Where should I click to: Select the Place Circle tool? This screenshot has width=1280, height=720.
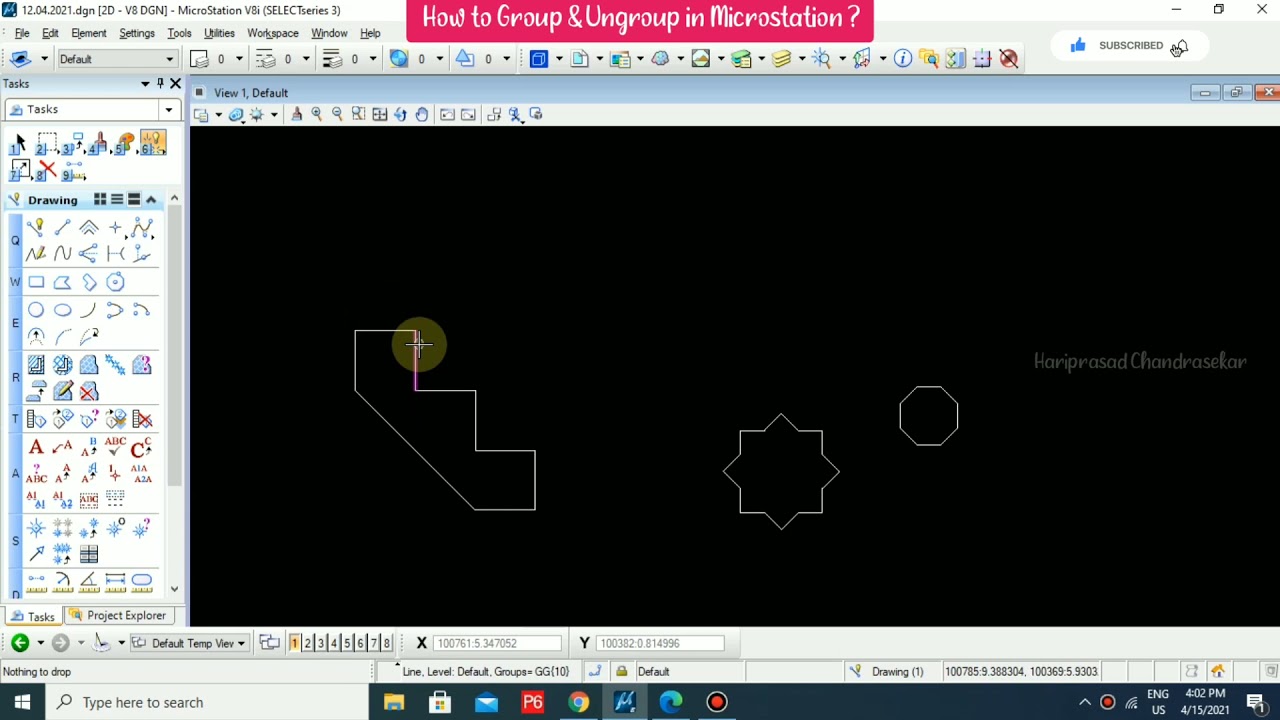(x=36, y=310)
